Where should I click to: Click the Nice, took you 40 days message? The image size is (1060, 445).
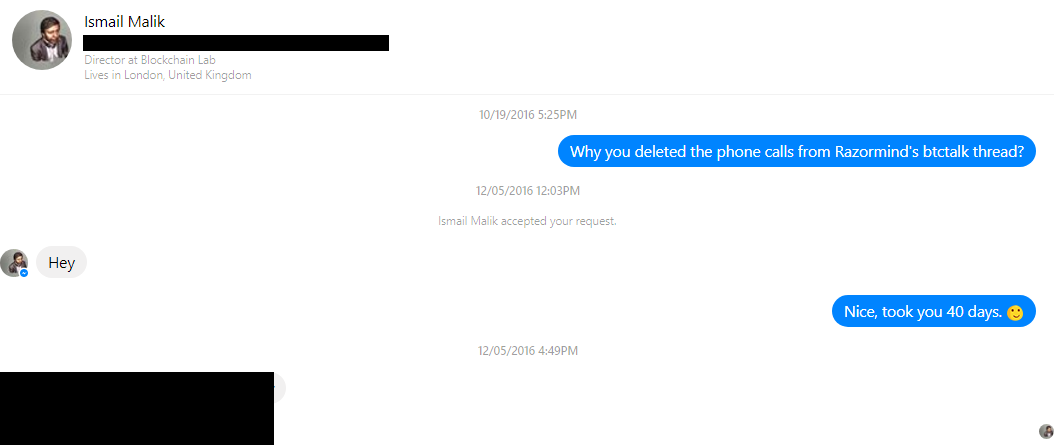[x=934, y=311]
